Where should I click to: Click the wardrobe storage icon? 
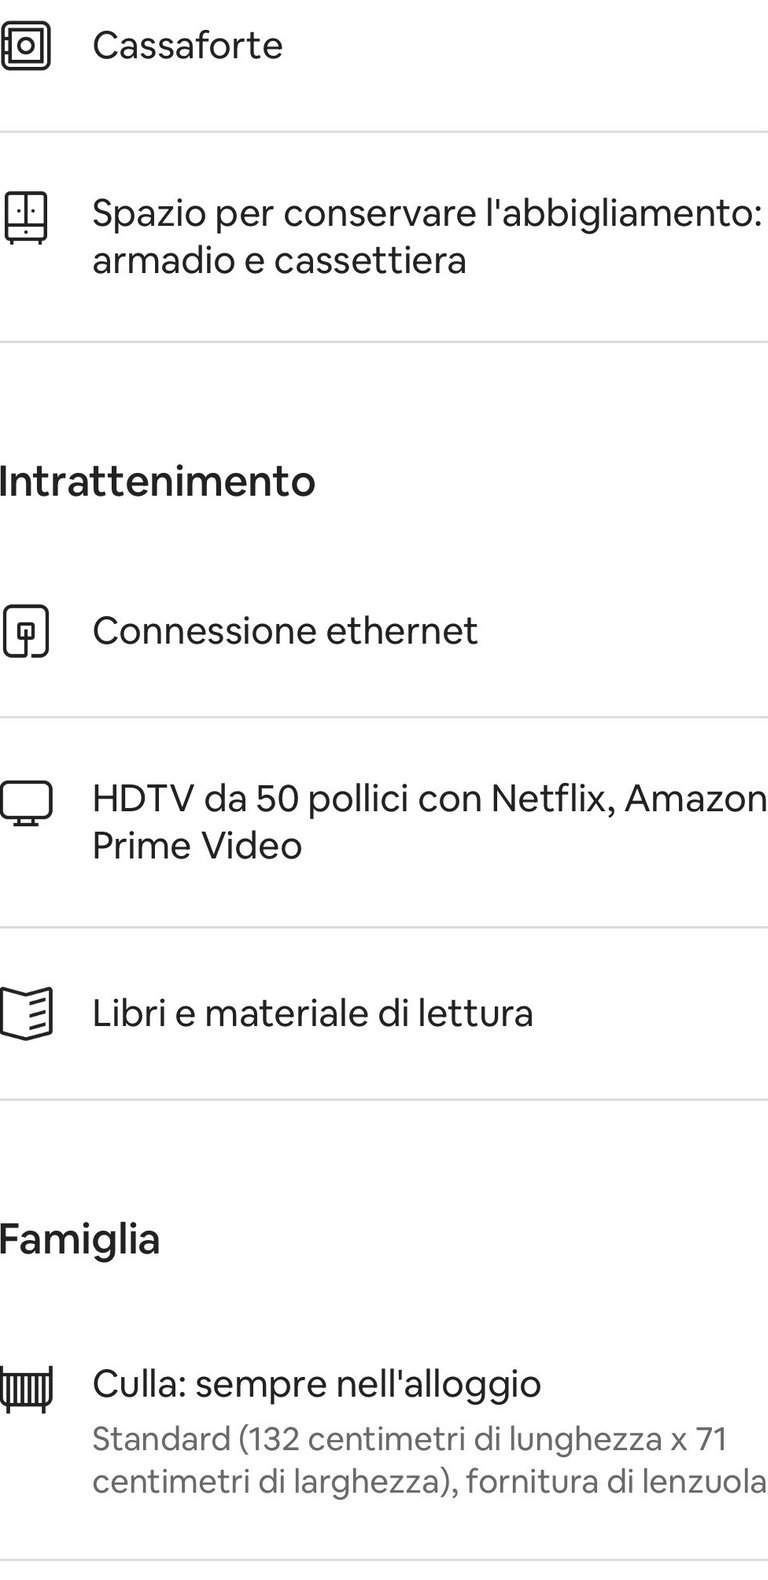point(25,218)
